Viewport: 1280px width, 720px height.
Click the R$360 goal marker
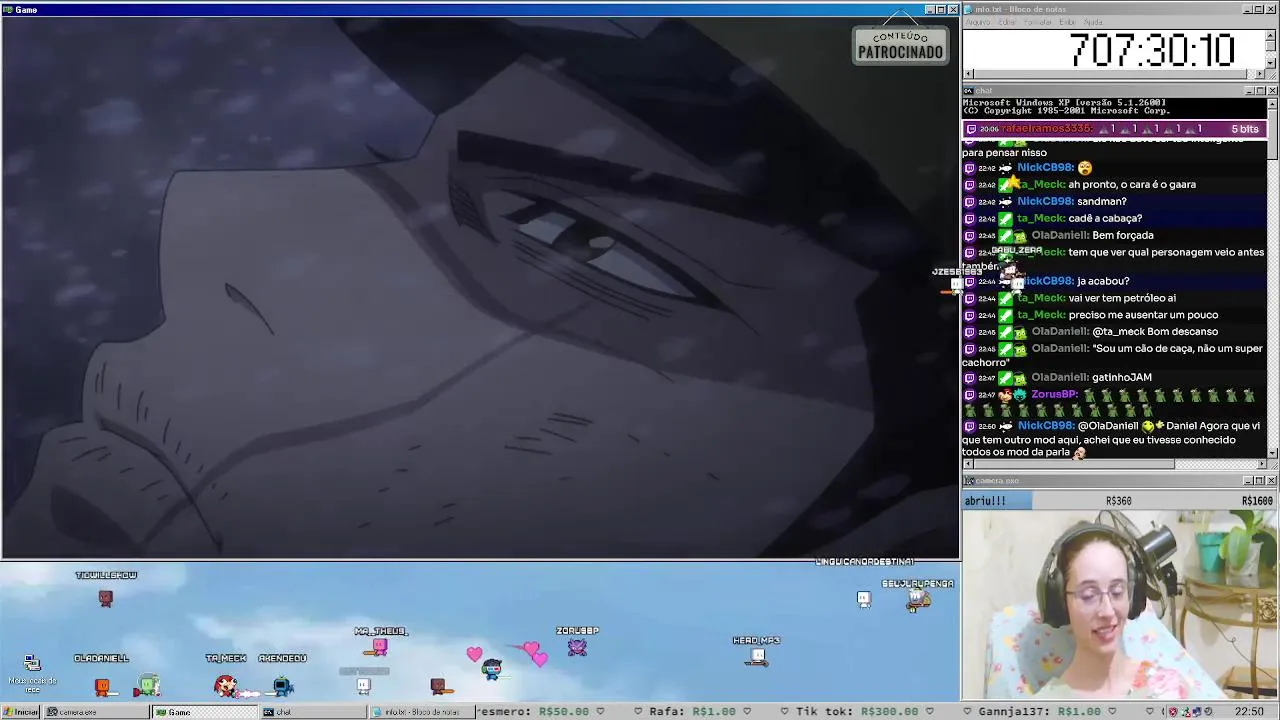(1118, 501)
